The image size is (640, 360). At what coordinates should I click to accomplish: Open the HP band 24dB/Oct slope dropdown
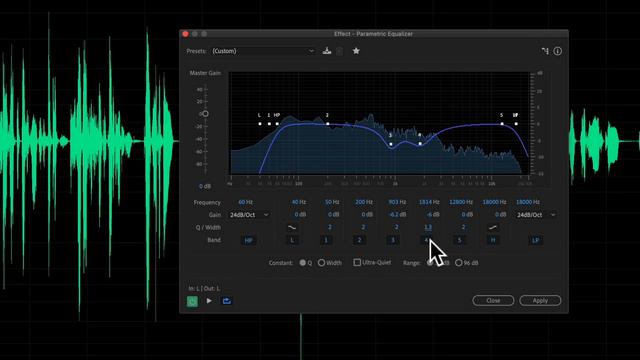click(x=249, y=215)
